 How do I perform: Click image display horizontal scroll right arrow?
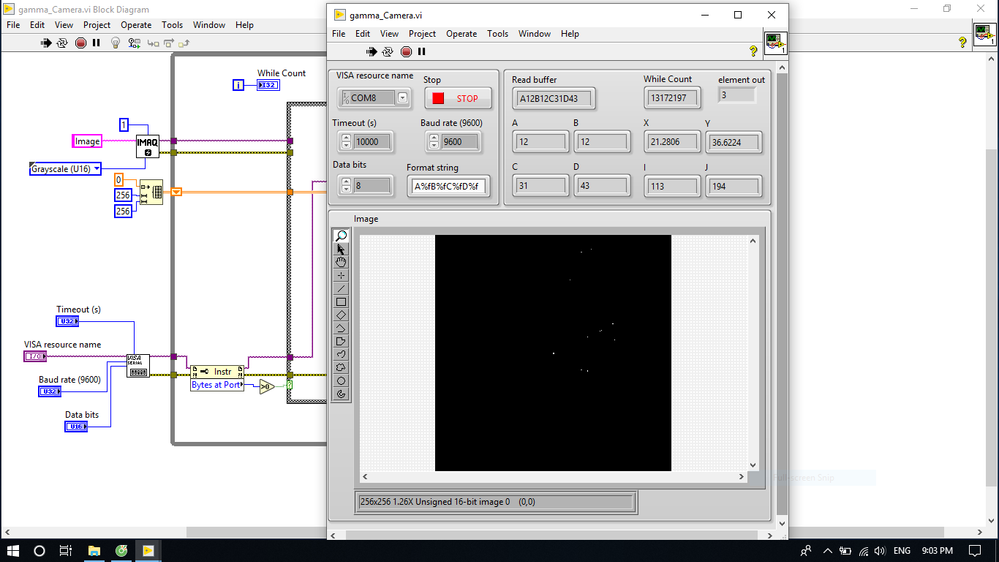click(741, 477)
